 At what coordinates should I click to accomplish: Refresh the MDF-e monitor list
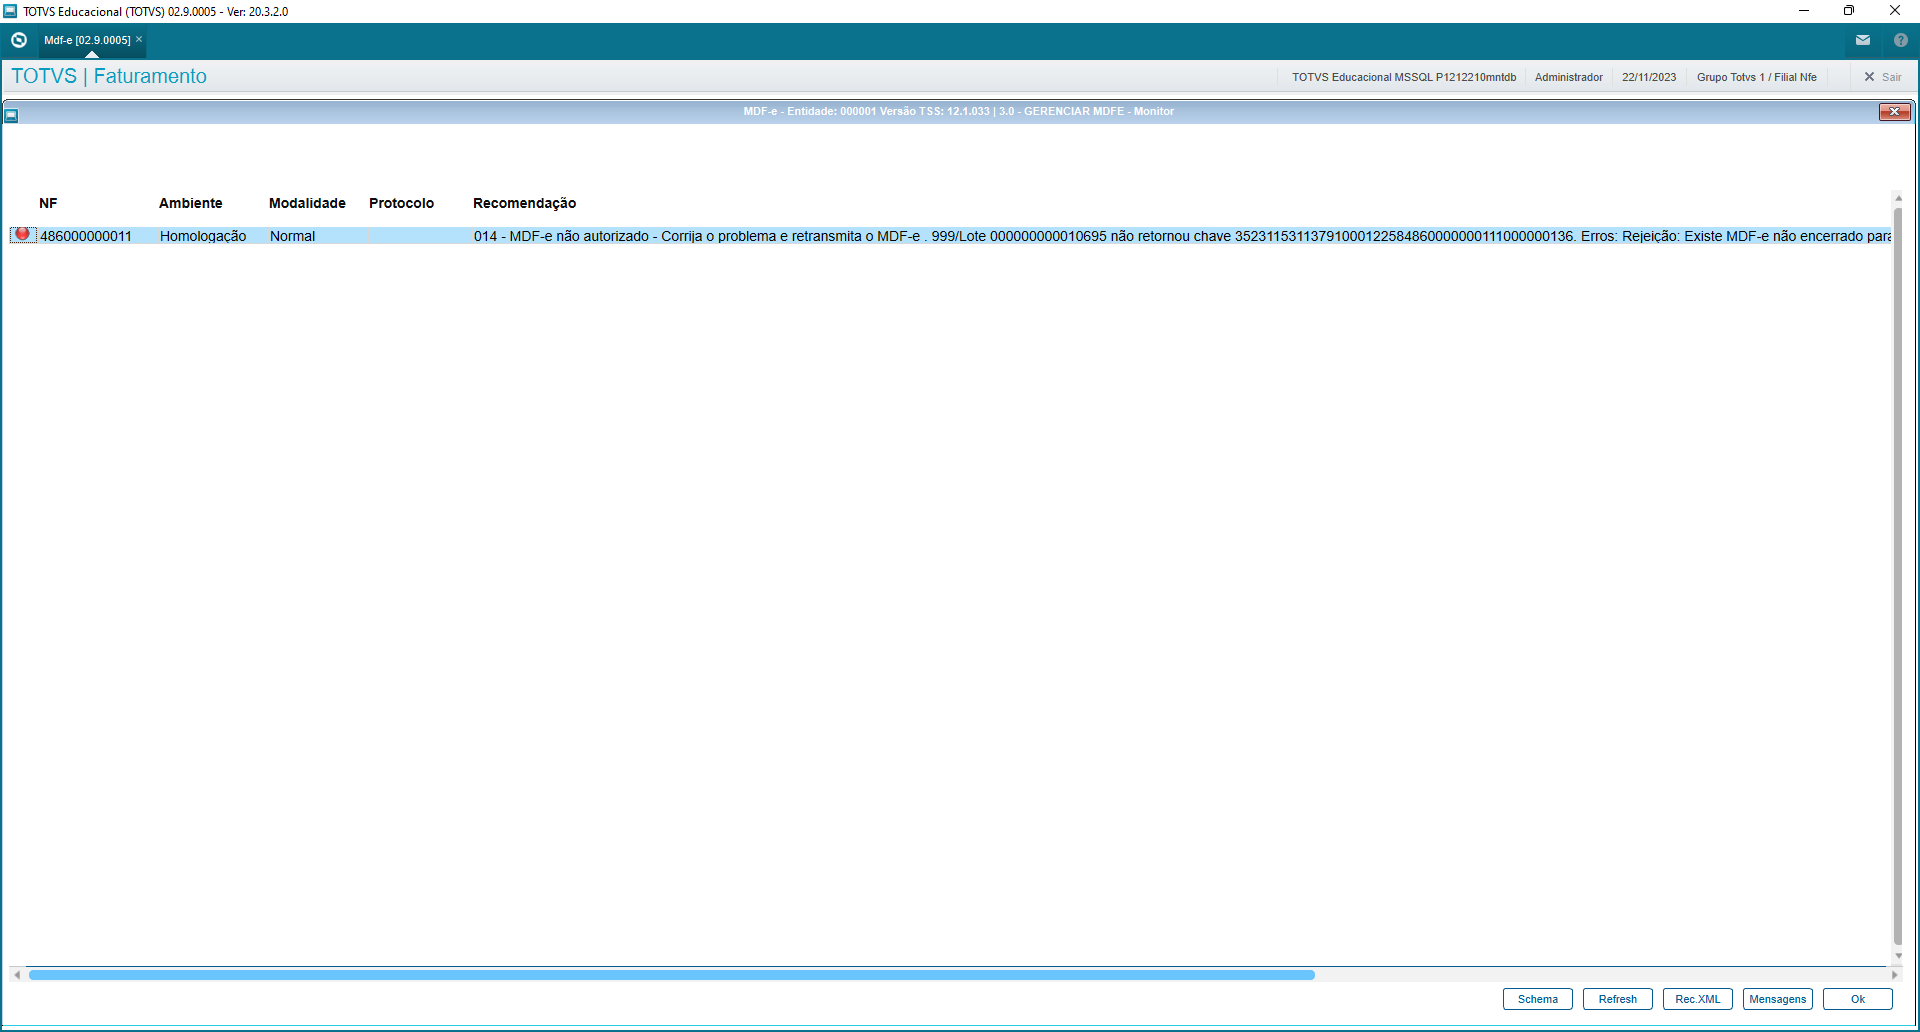(1618, 999)
